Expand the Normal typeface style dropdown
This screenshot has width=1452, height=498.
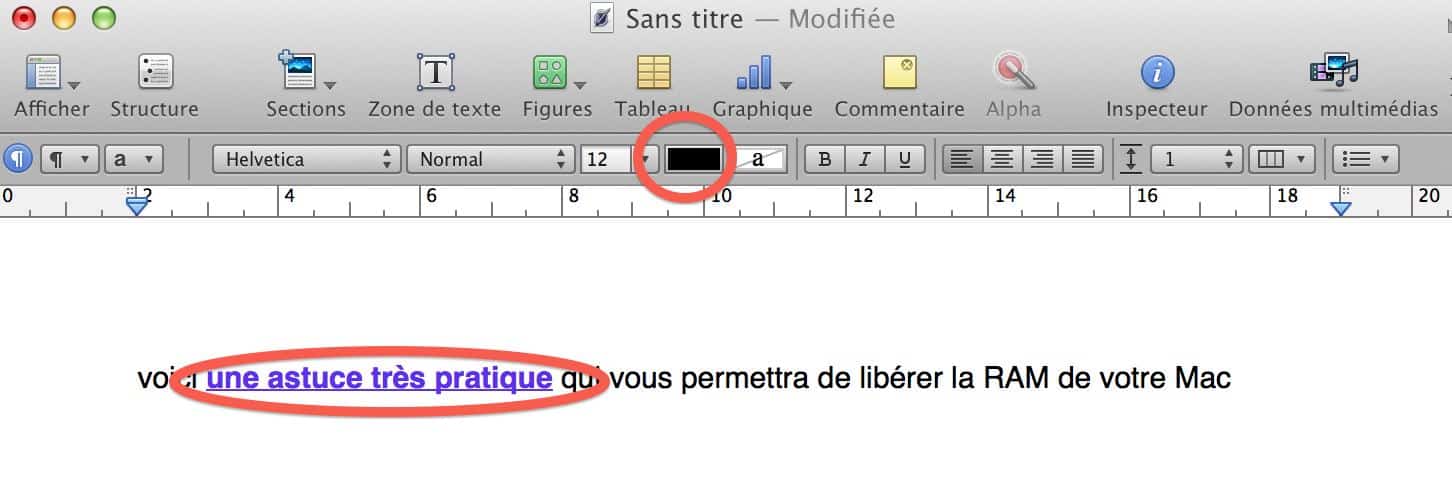click(x=489, y=158)
